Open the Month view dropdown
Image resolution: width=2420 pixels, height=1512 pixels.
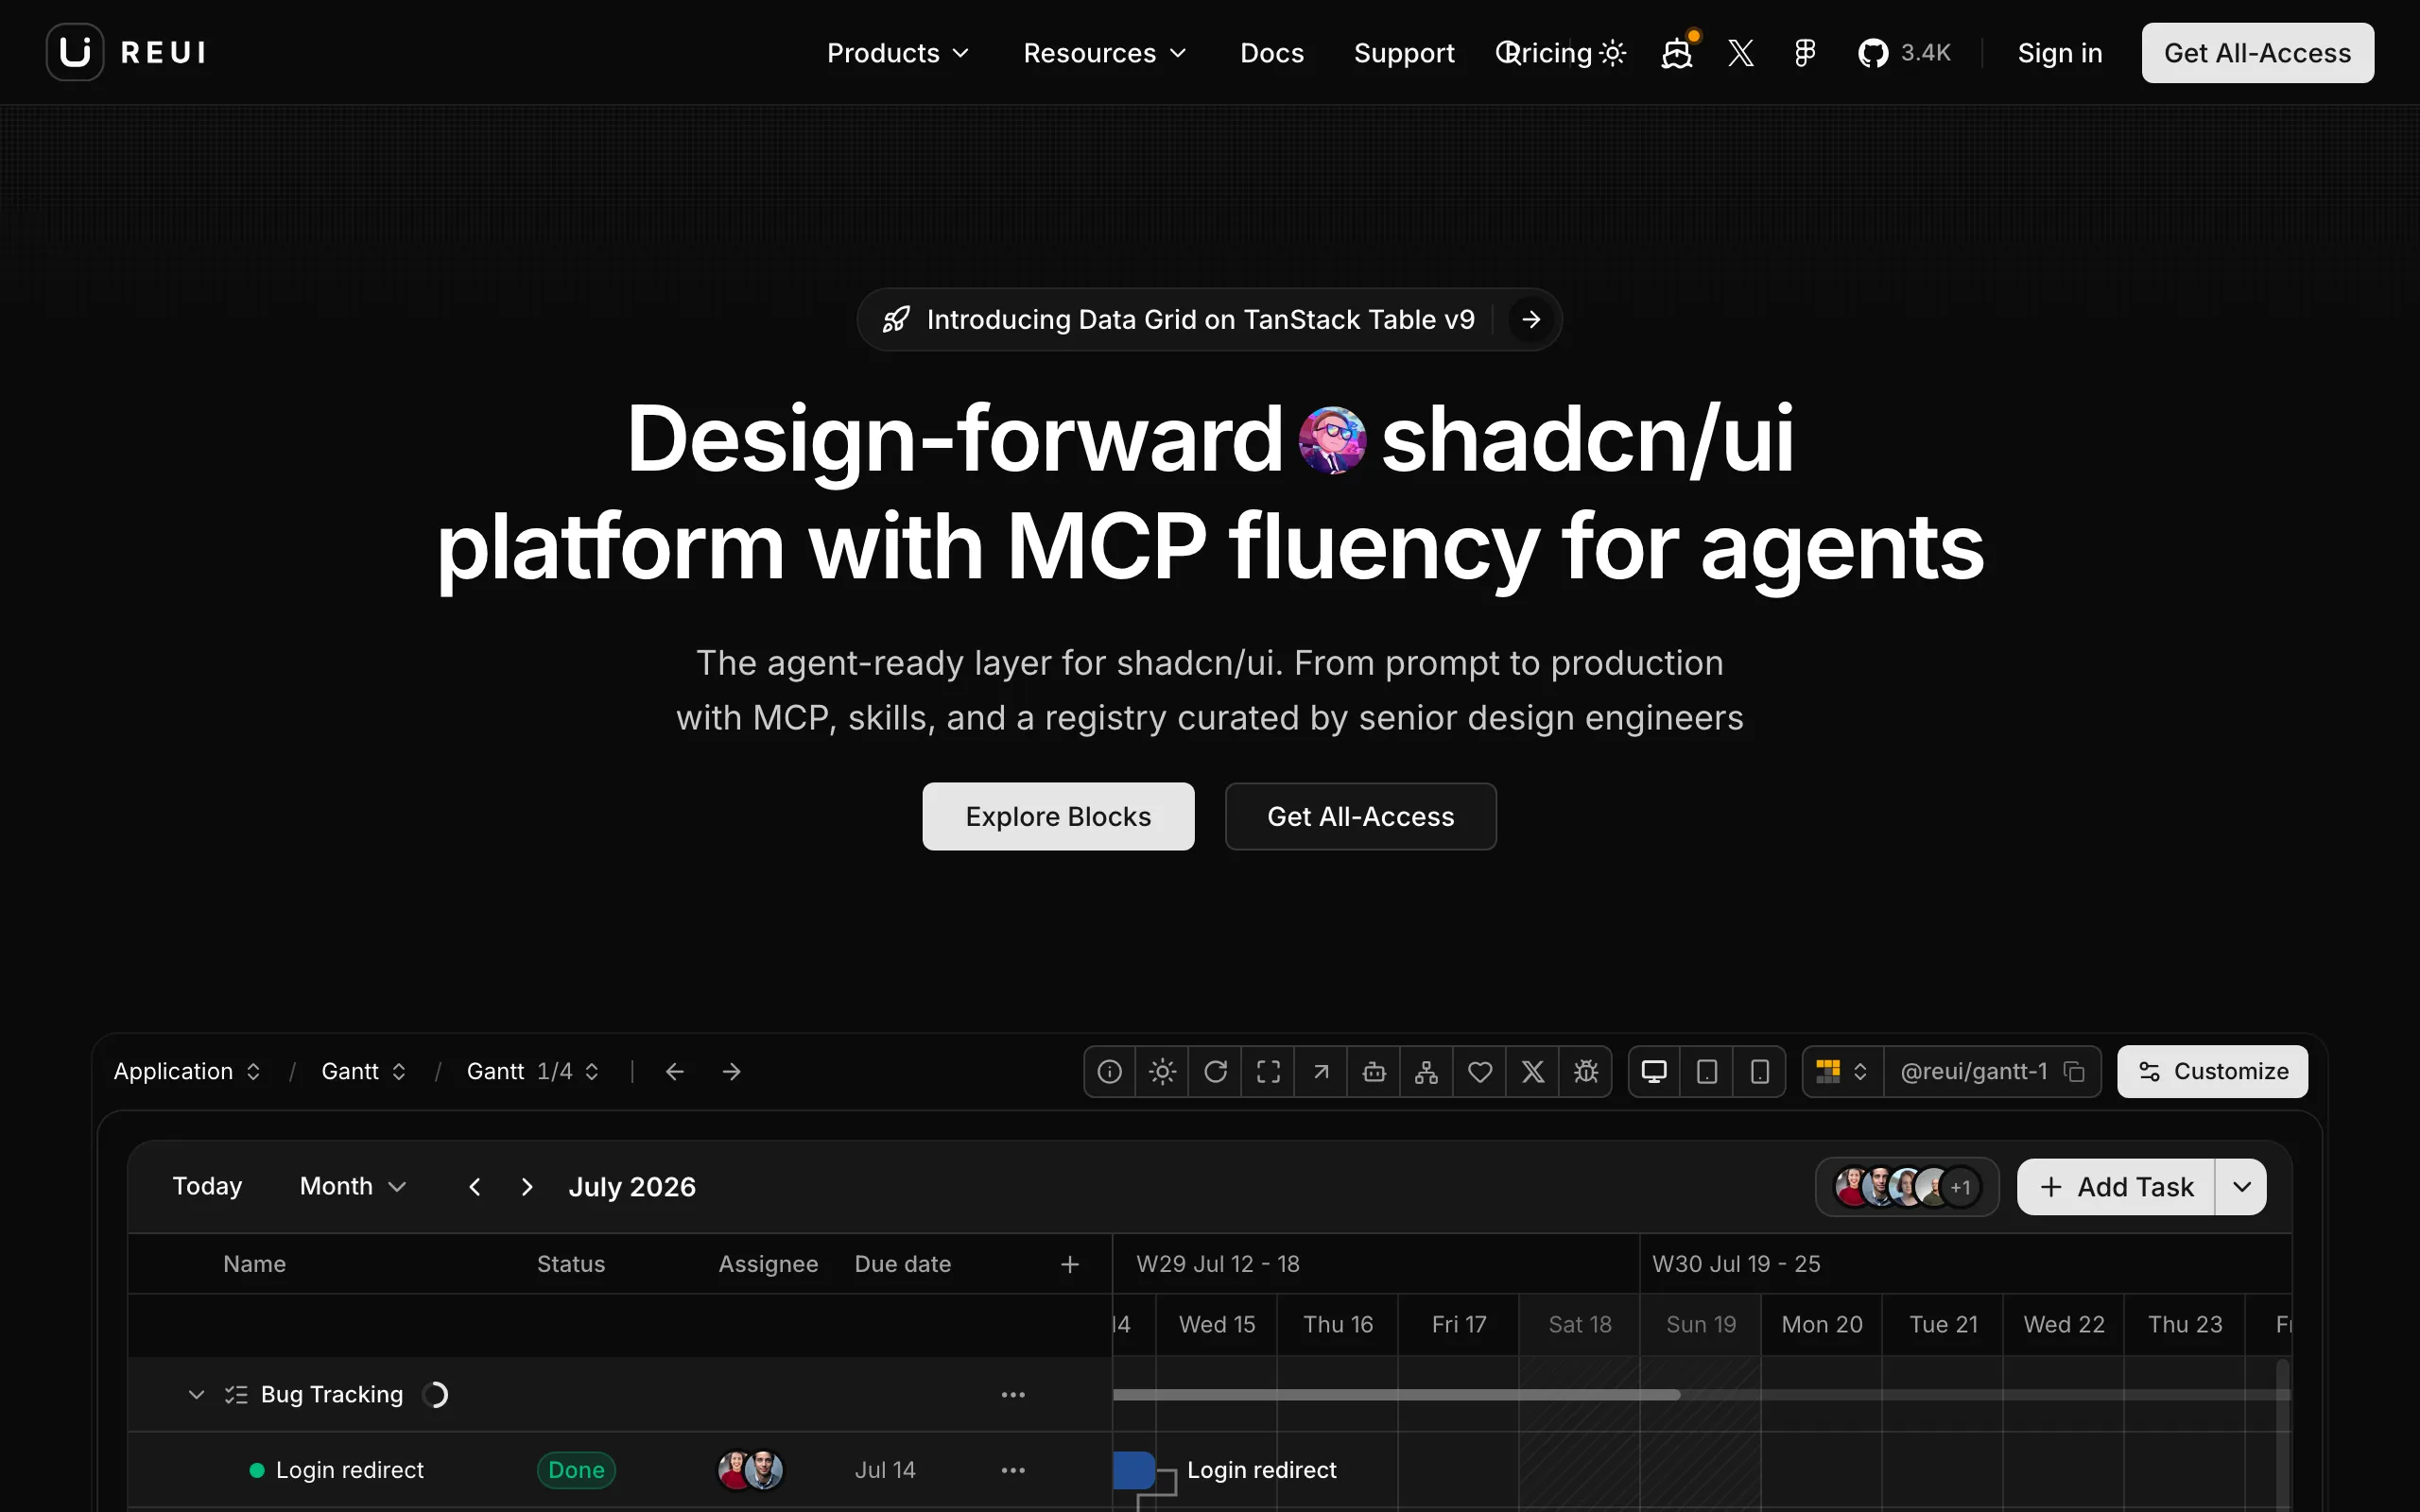[352, 1186]
